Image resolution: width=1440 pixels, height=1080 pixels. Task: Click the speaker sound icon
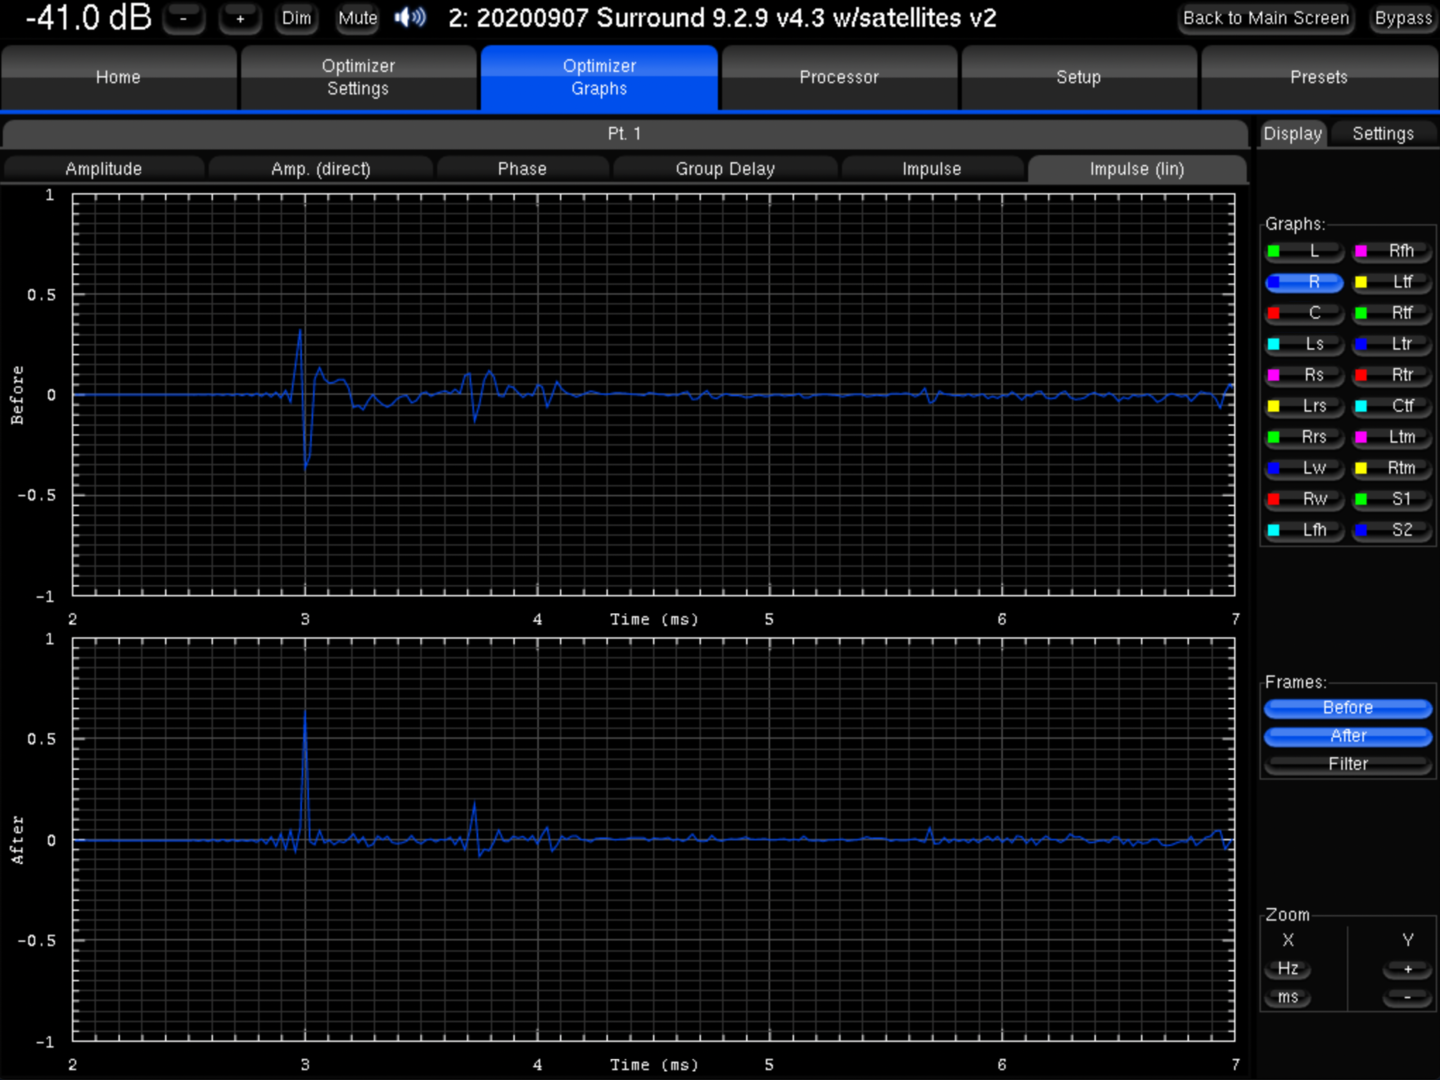(x=410, y=17)
